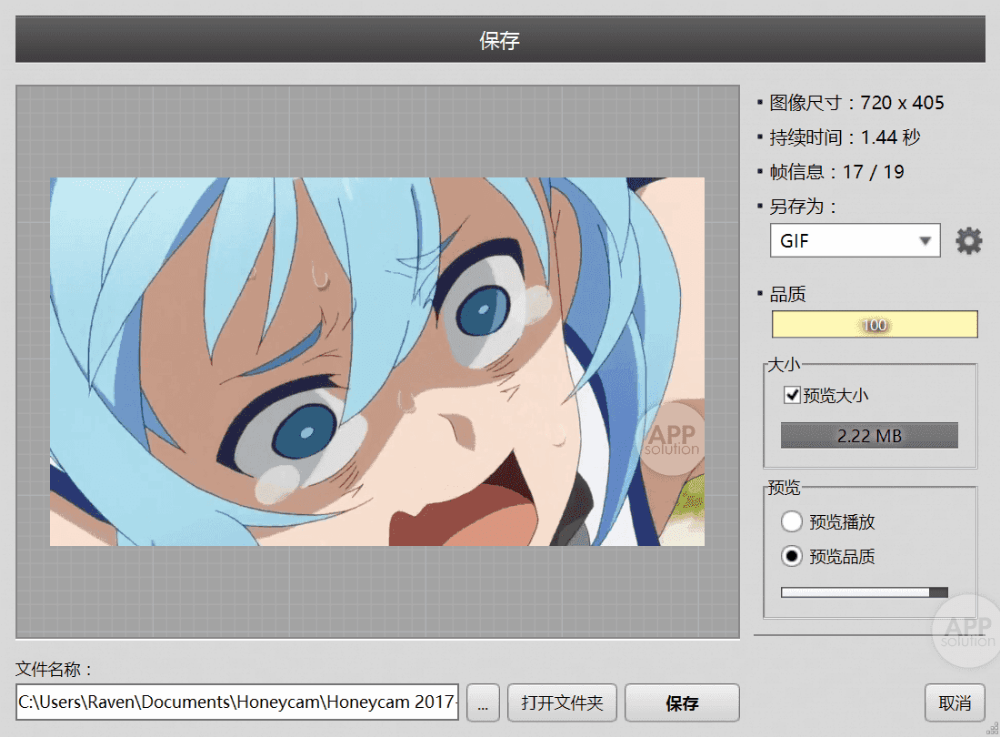Click the 品质 quality slider showing 100
The height and width of the screenshot is (737, 1000).
[874, 325]
